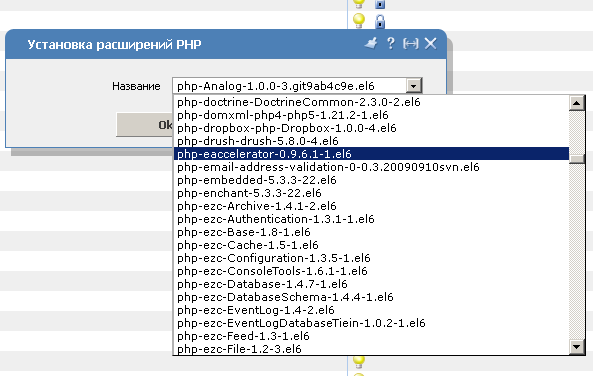Viewport: 593px width, 376px height.
Task: Select php-ezc-DatabaseSchema-1.4.4-1.el6
Action: (x=371, y=297)
